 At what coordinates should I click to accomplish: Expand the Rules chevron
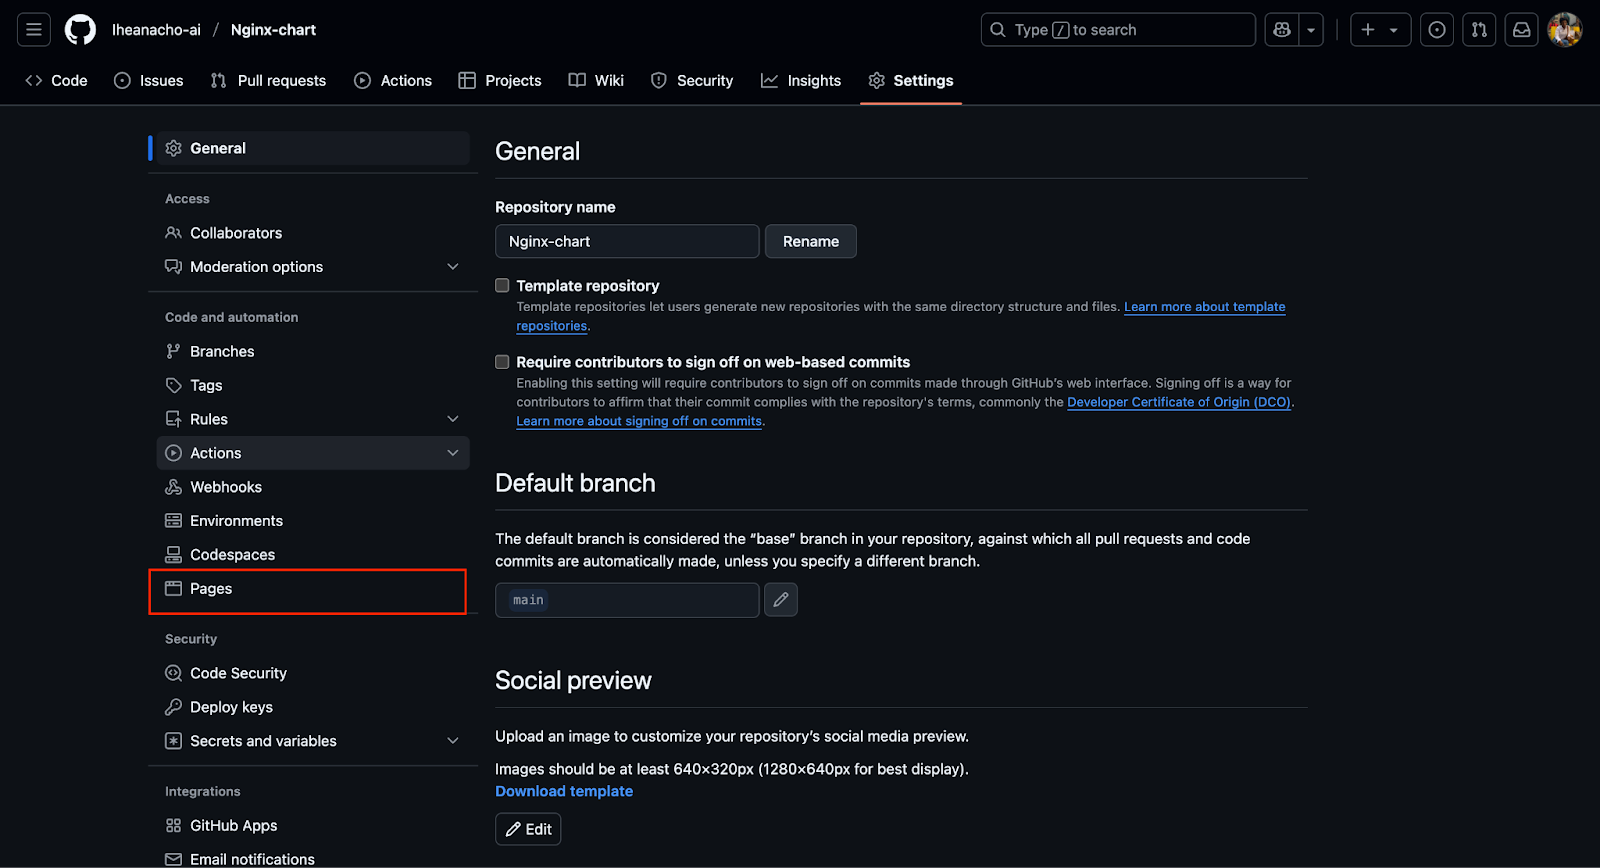(453, 419)
